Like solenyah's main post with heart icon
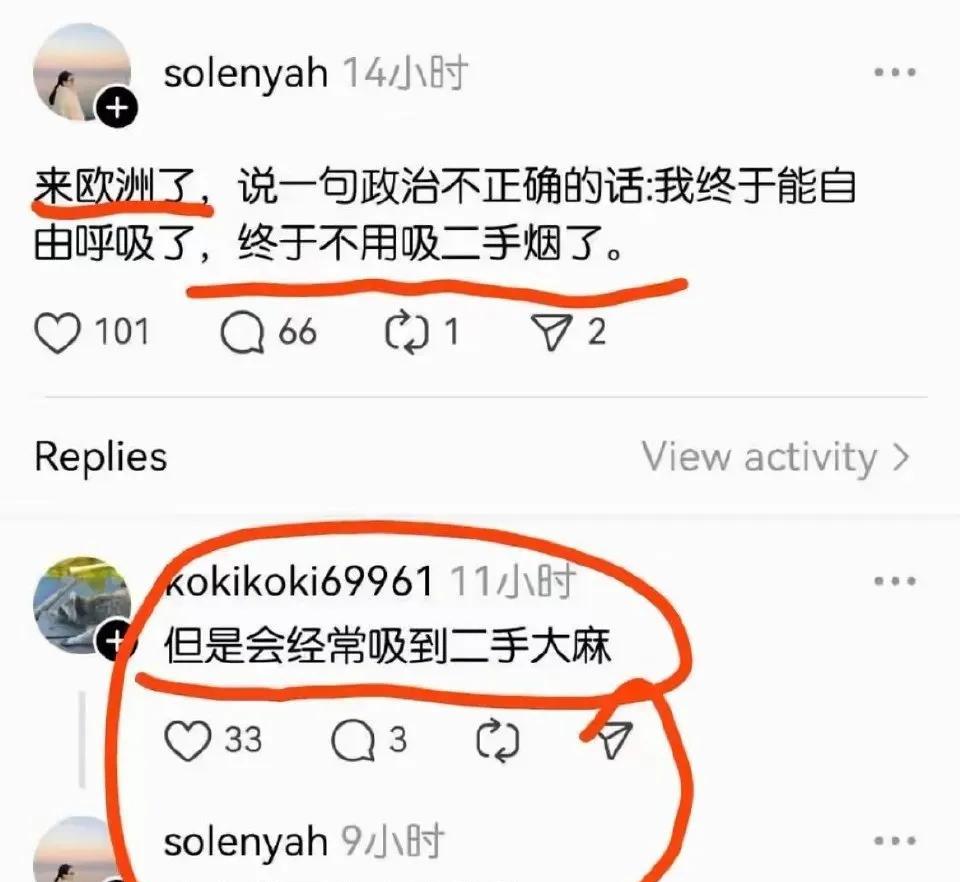This screenshot has width=960, height=882. point(58,333)
